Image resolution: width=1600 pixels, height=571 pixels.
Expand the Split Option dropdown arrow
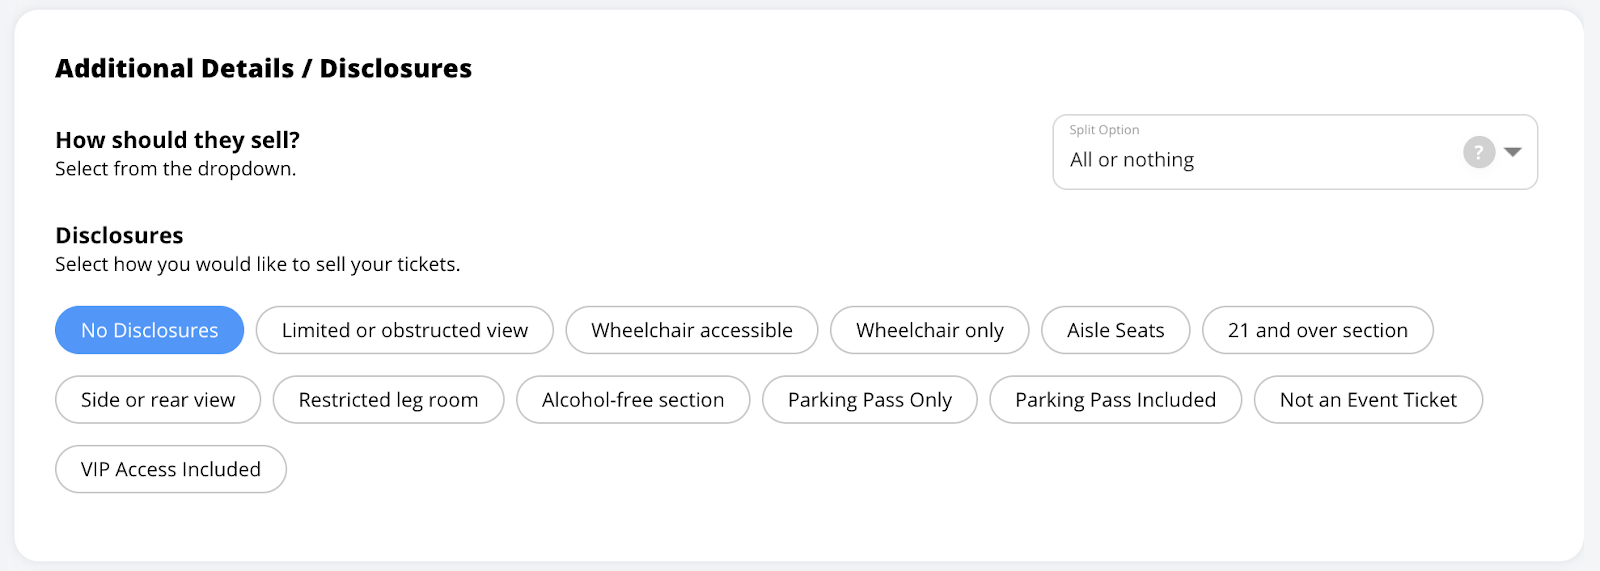(1513, 152)
